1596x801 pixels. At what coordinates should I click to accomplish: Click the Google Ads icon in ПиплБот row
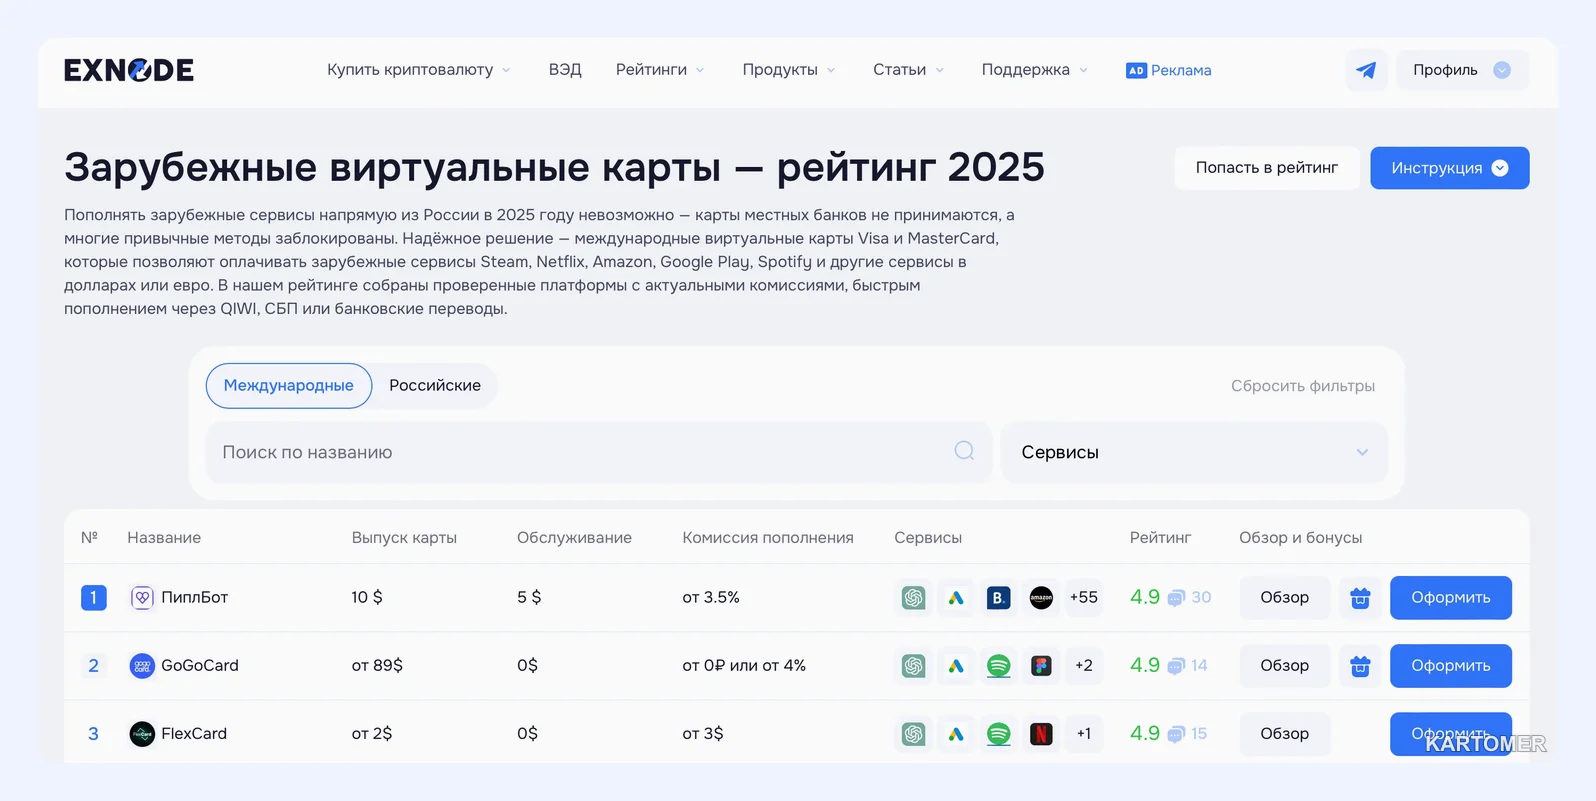pyautogui.click(x=956, y=598)
